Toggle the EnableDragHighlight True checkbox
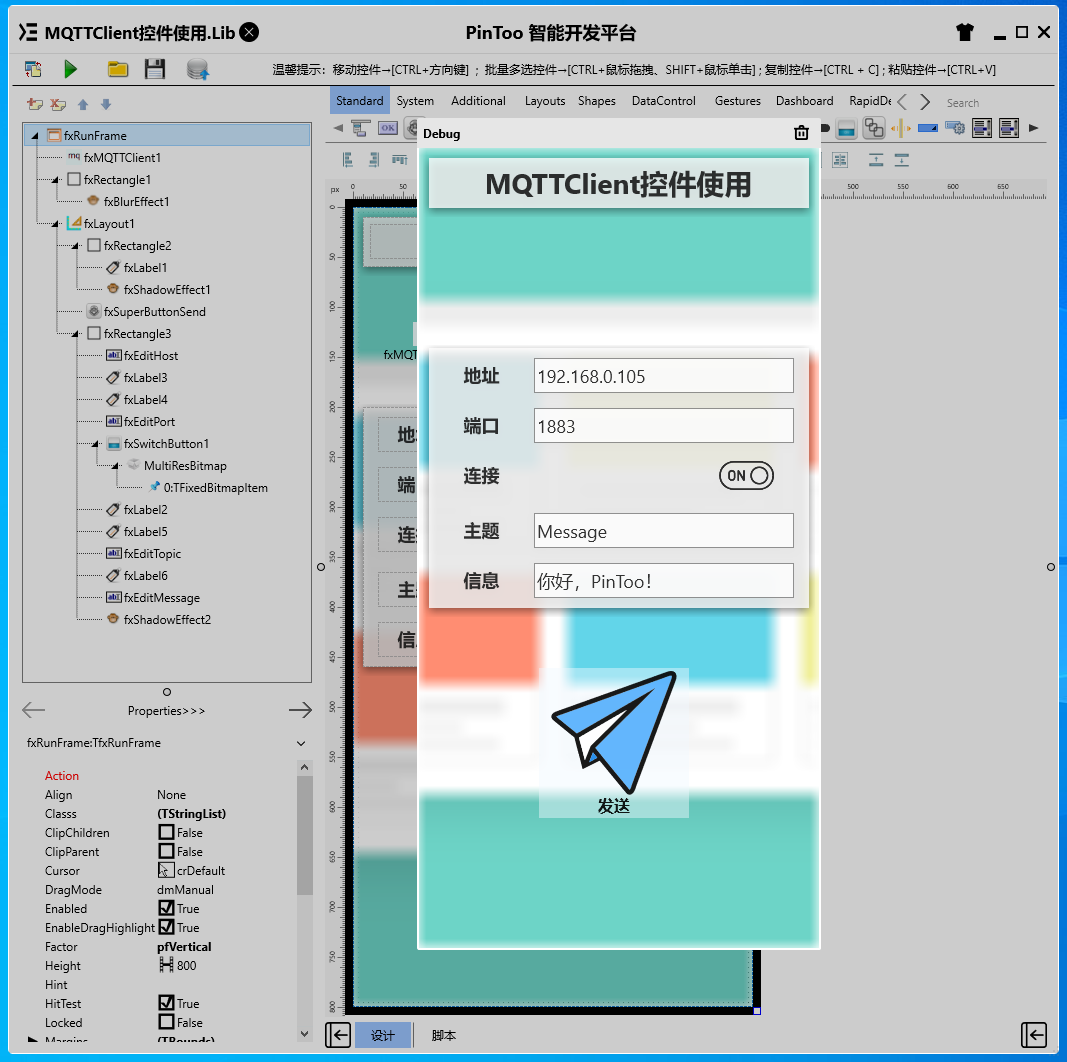This screenshot has height=1062, width=1067. 166,927
